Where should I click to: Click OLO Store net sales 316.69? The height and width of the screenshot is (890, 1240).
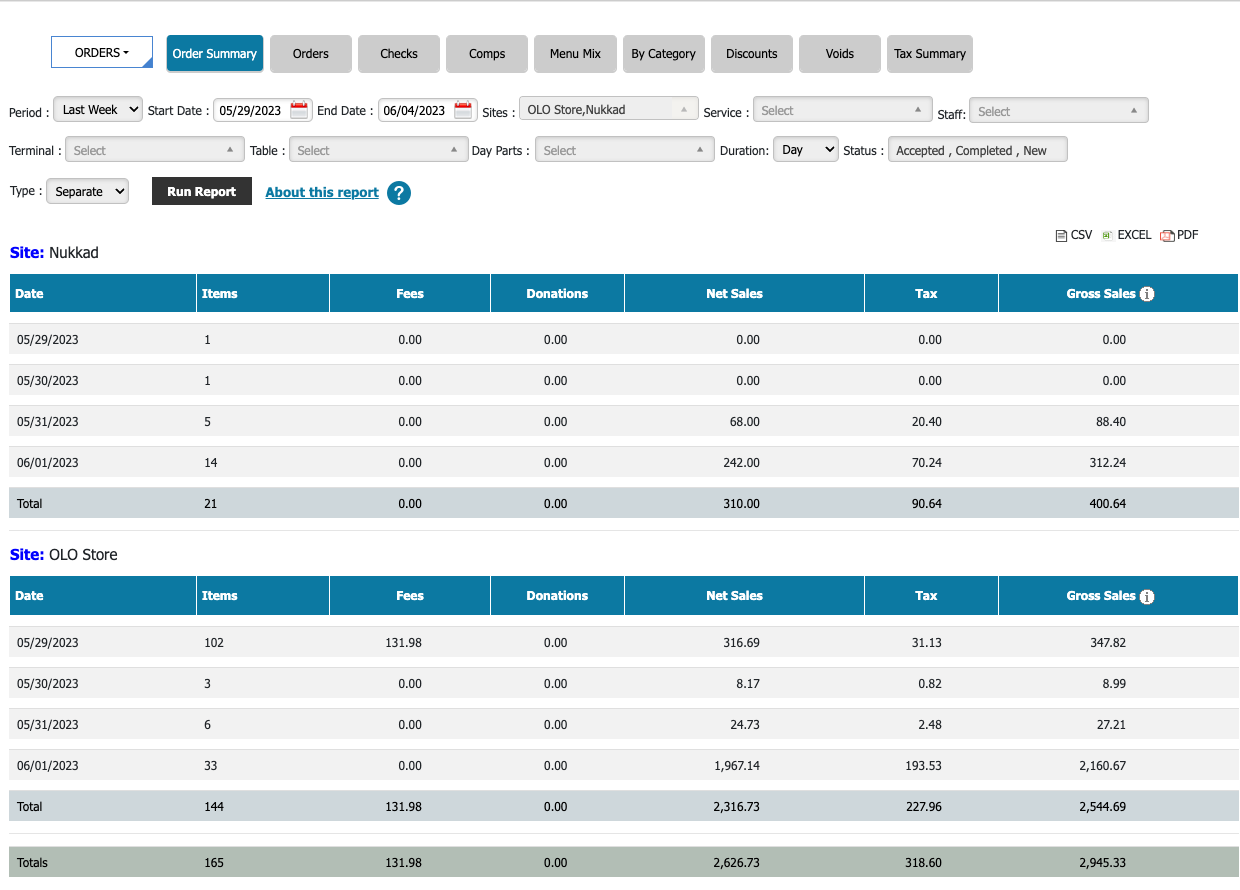coord(741,643)
